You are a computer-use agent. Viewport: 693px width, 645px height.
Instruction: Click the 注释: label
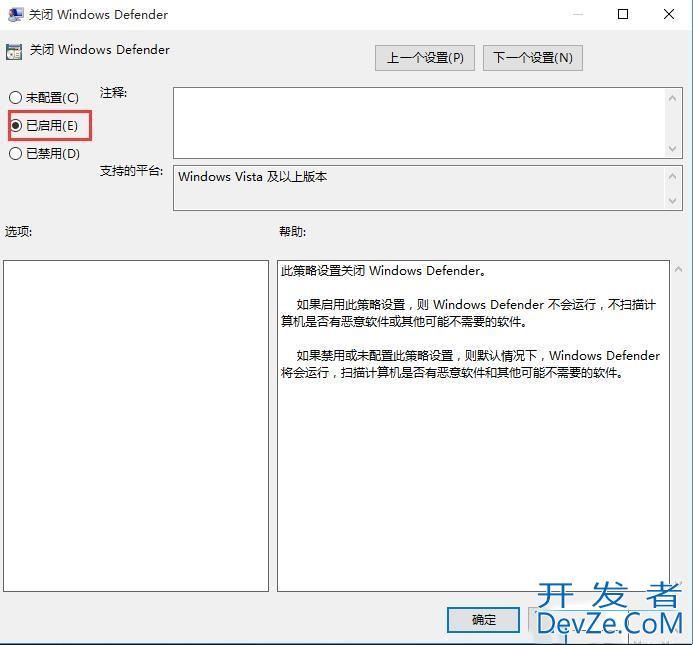pos(114,93)
